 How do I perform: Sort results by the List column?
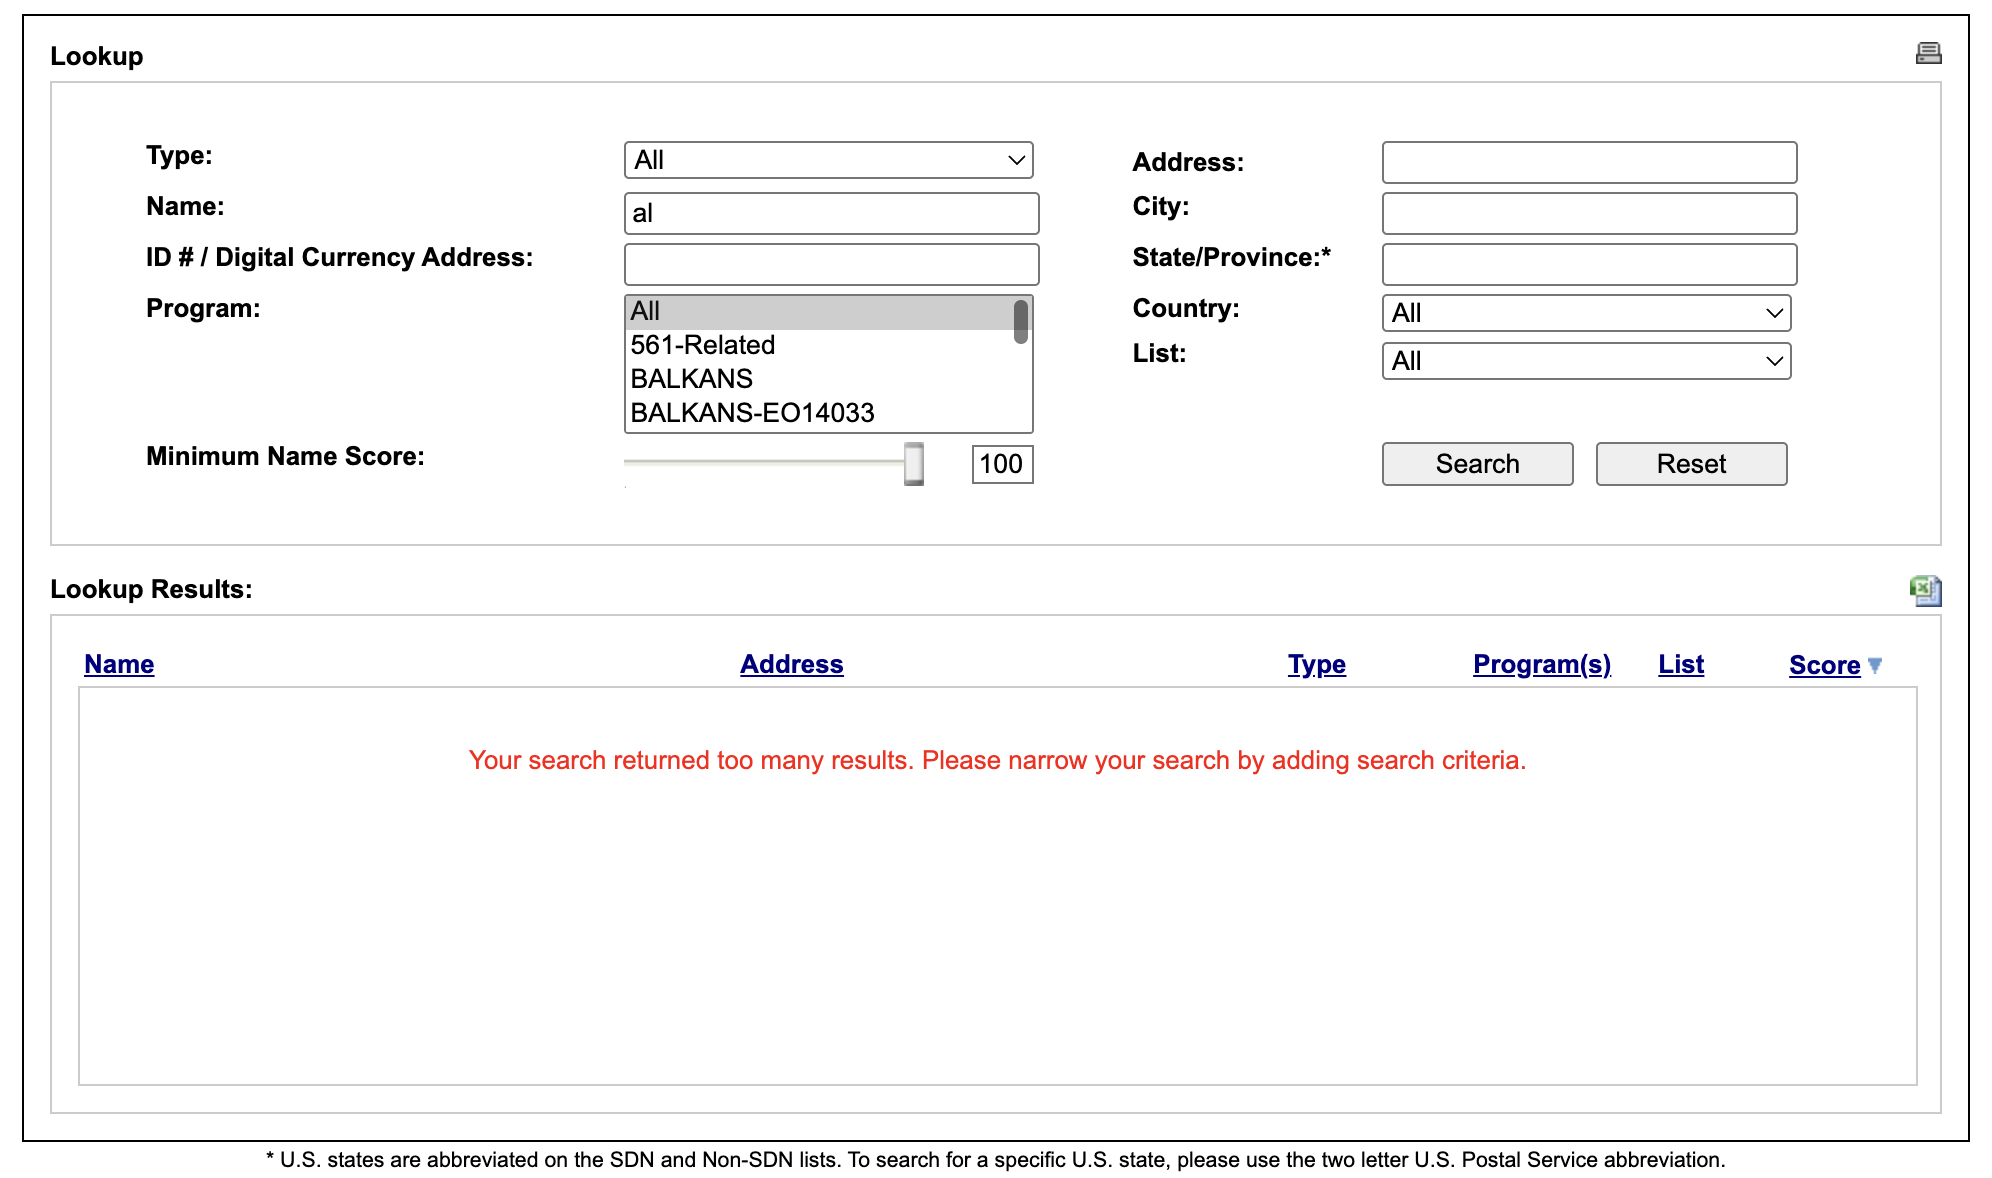pos(1680,664)
